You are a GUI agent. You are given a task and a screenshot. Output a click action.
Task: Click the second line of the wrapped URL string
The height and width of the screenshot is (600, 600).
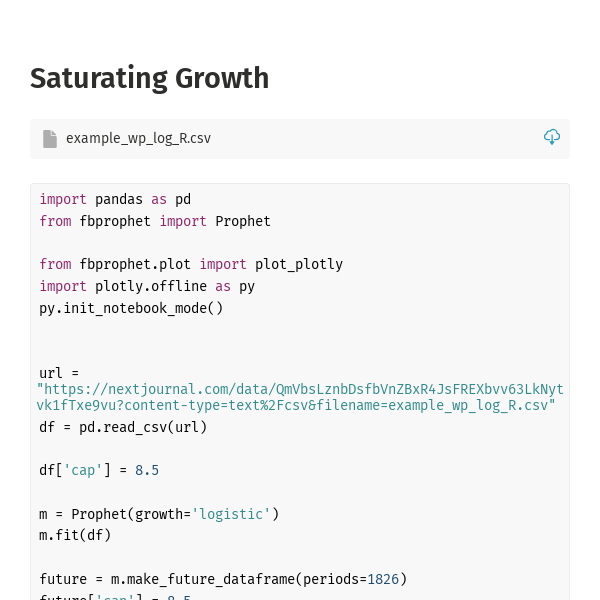(x=296, y=406)
